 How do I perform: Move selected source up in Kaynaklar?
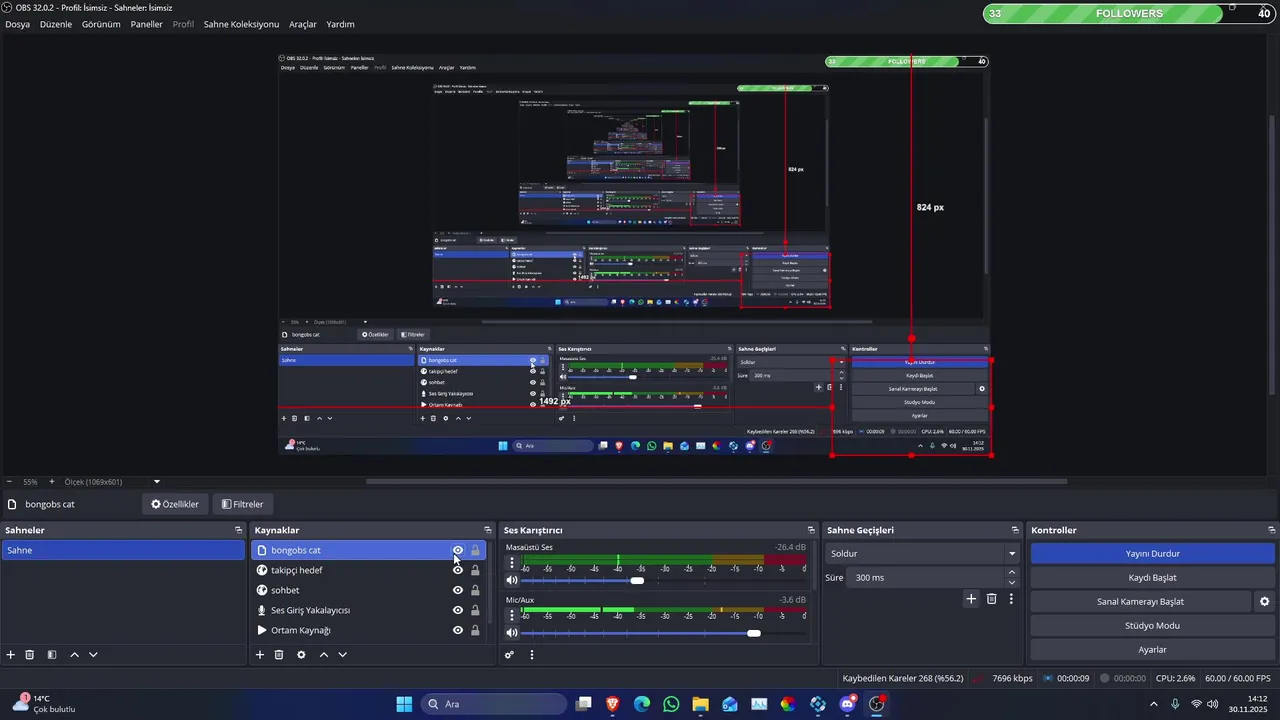pyautogui.click(x=323, y=655)
